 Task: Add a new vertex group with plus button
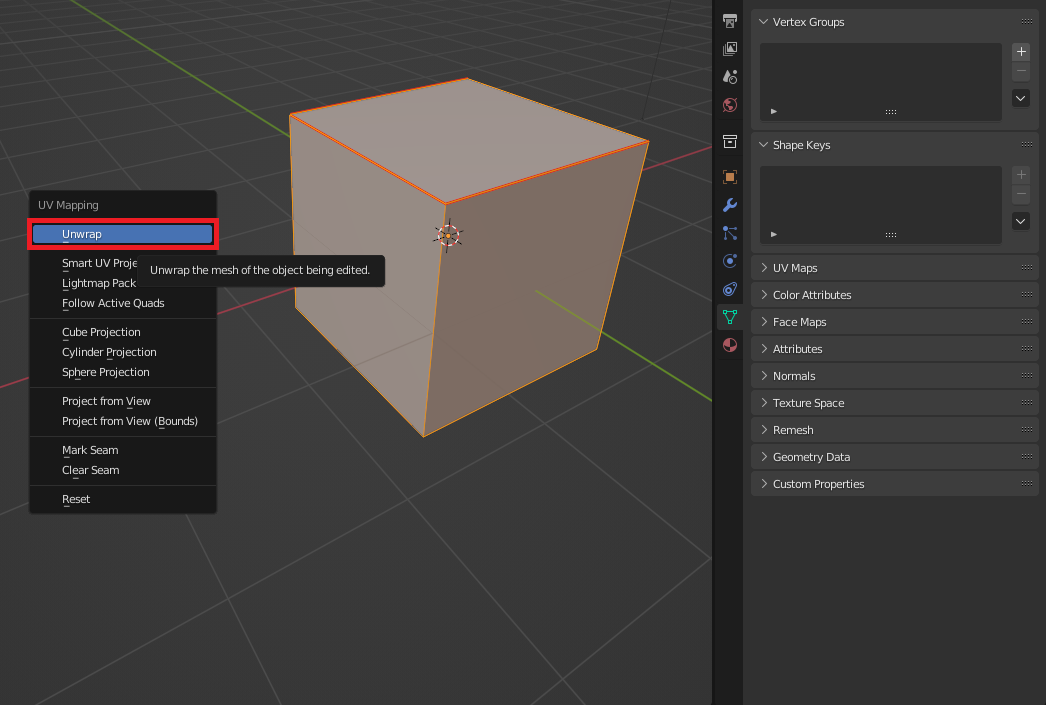point(1021,52)
